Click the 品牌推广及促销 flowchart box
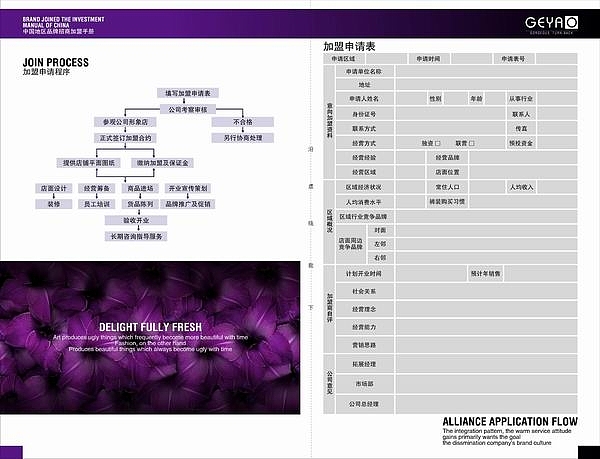Image resolution: width=600 pixels, height=459 pixels. 188,204
